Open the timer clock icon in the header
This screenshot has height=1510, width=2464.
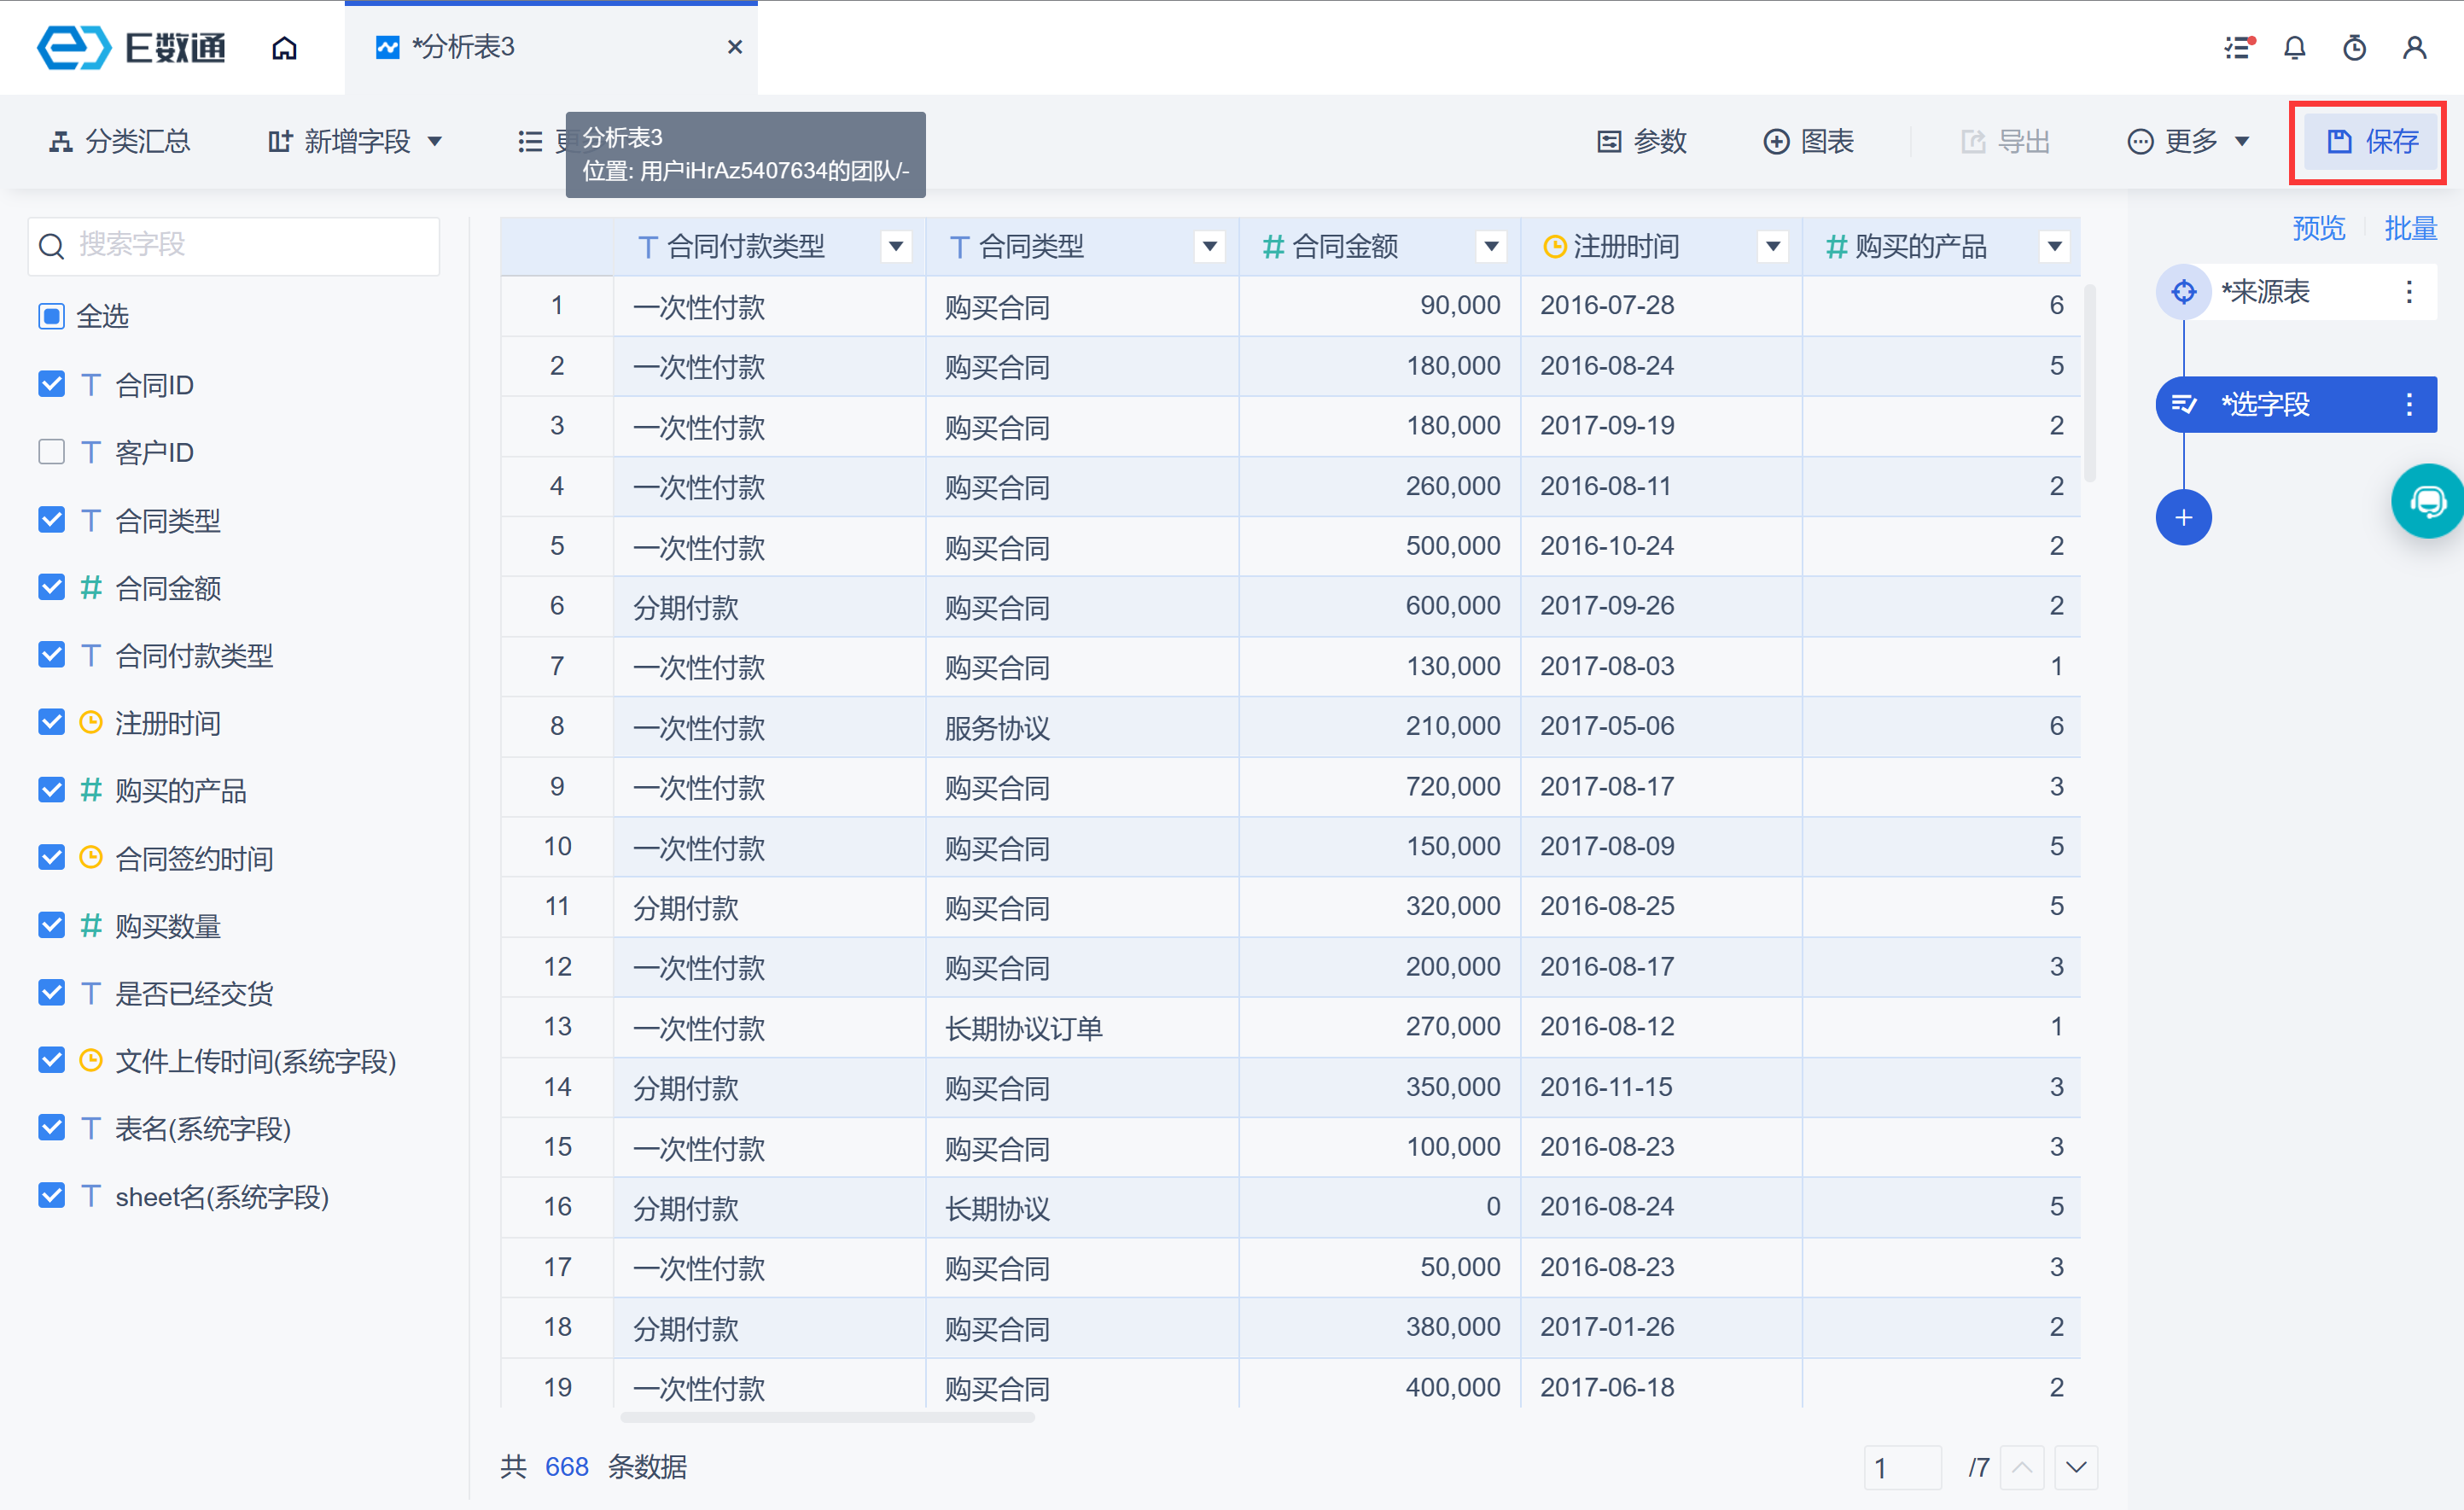[x=2354, y=47]
